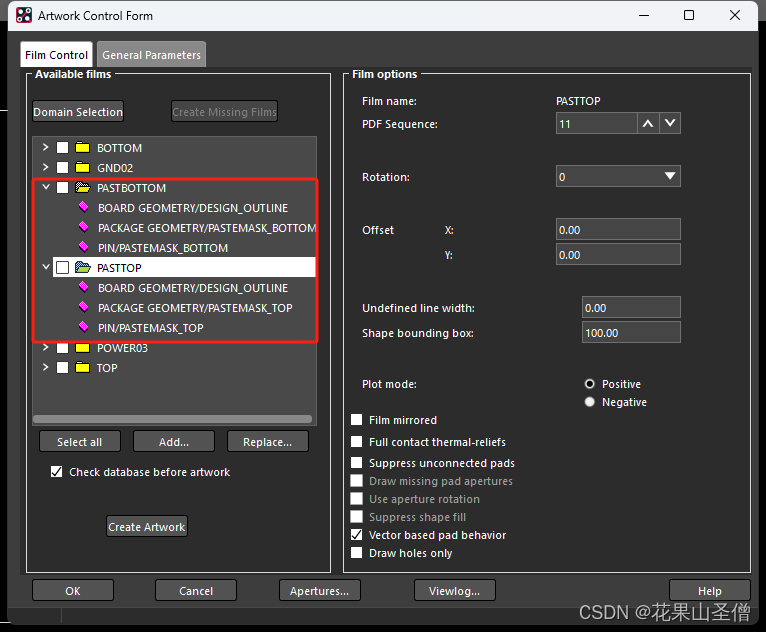The width and height of the screenshot is (766, 632).
Task: Tick the PASTBOTTOM film checkbox
Action: tap(63, 188)
